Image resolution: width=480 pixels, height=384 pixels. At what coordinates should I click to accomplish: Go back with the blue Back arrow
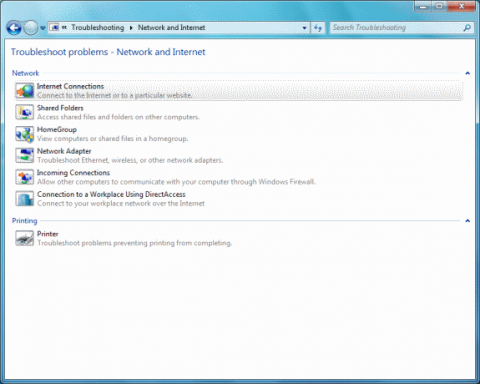(x=14, y=28)
